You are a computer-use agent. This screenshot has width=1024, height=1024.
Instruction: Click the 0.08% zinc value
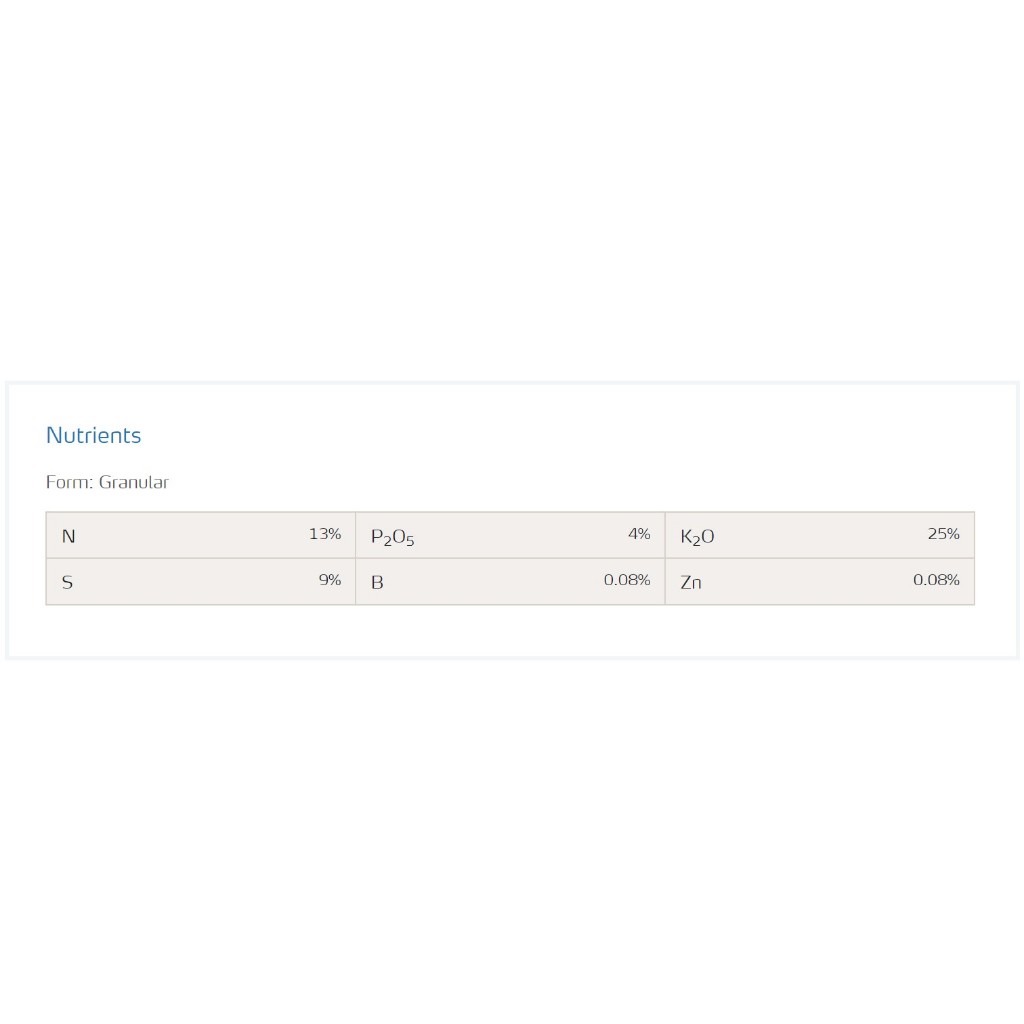click(936, 580)
